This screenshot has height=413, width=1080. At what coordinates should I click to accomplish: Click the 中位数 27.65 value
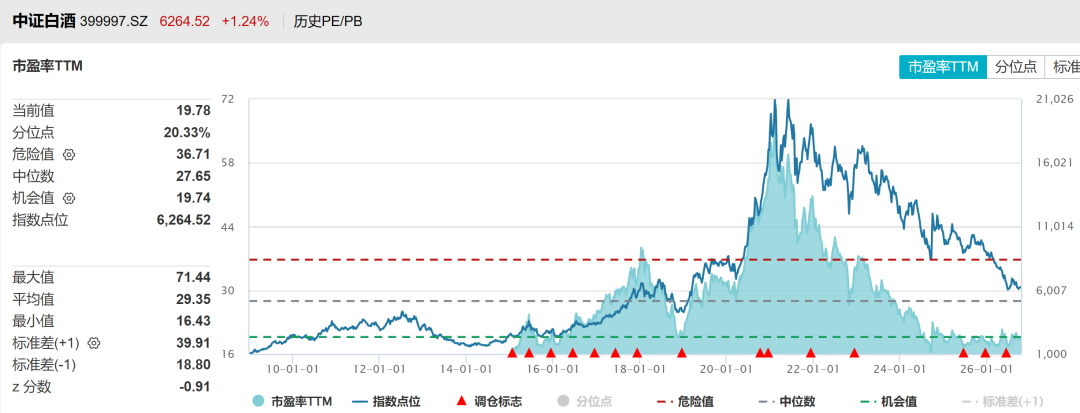click(193, 176)
